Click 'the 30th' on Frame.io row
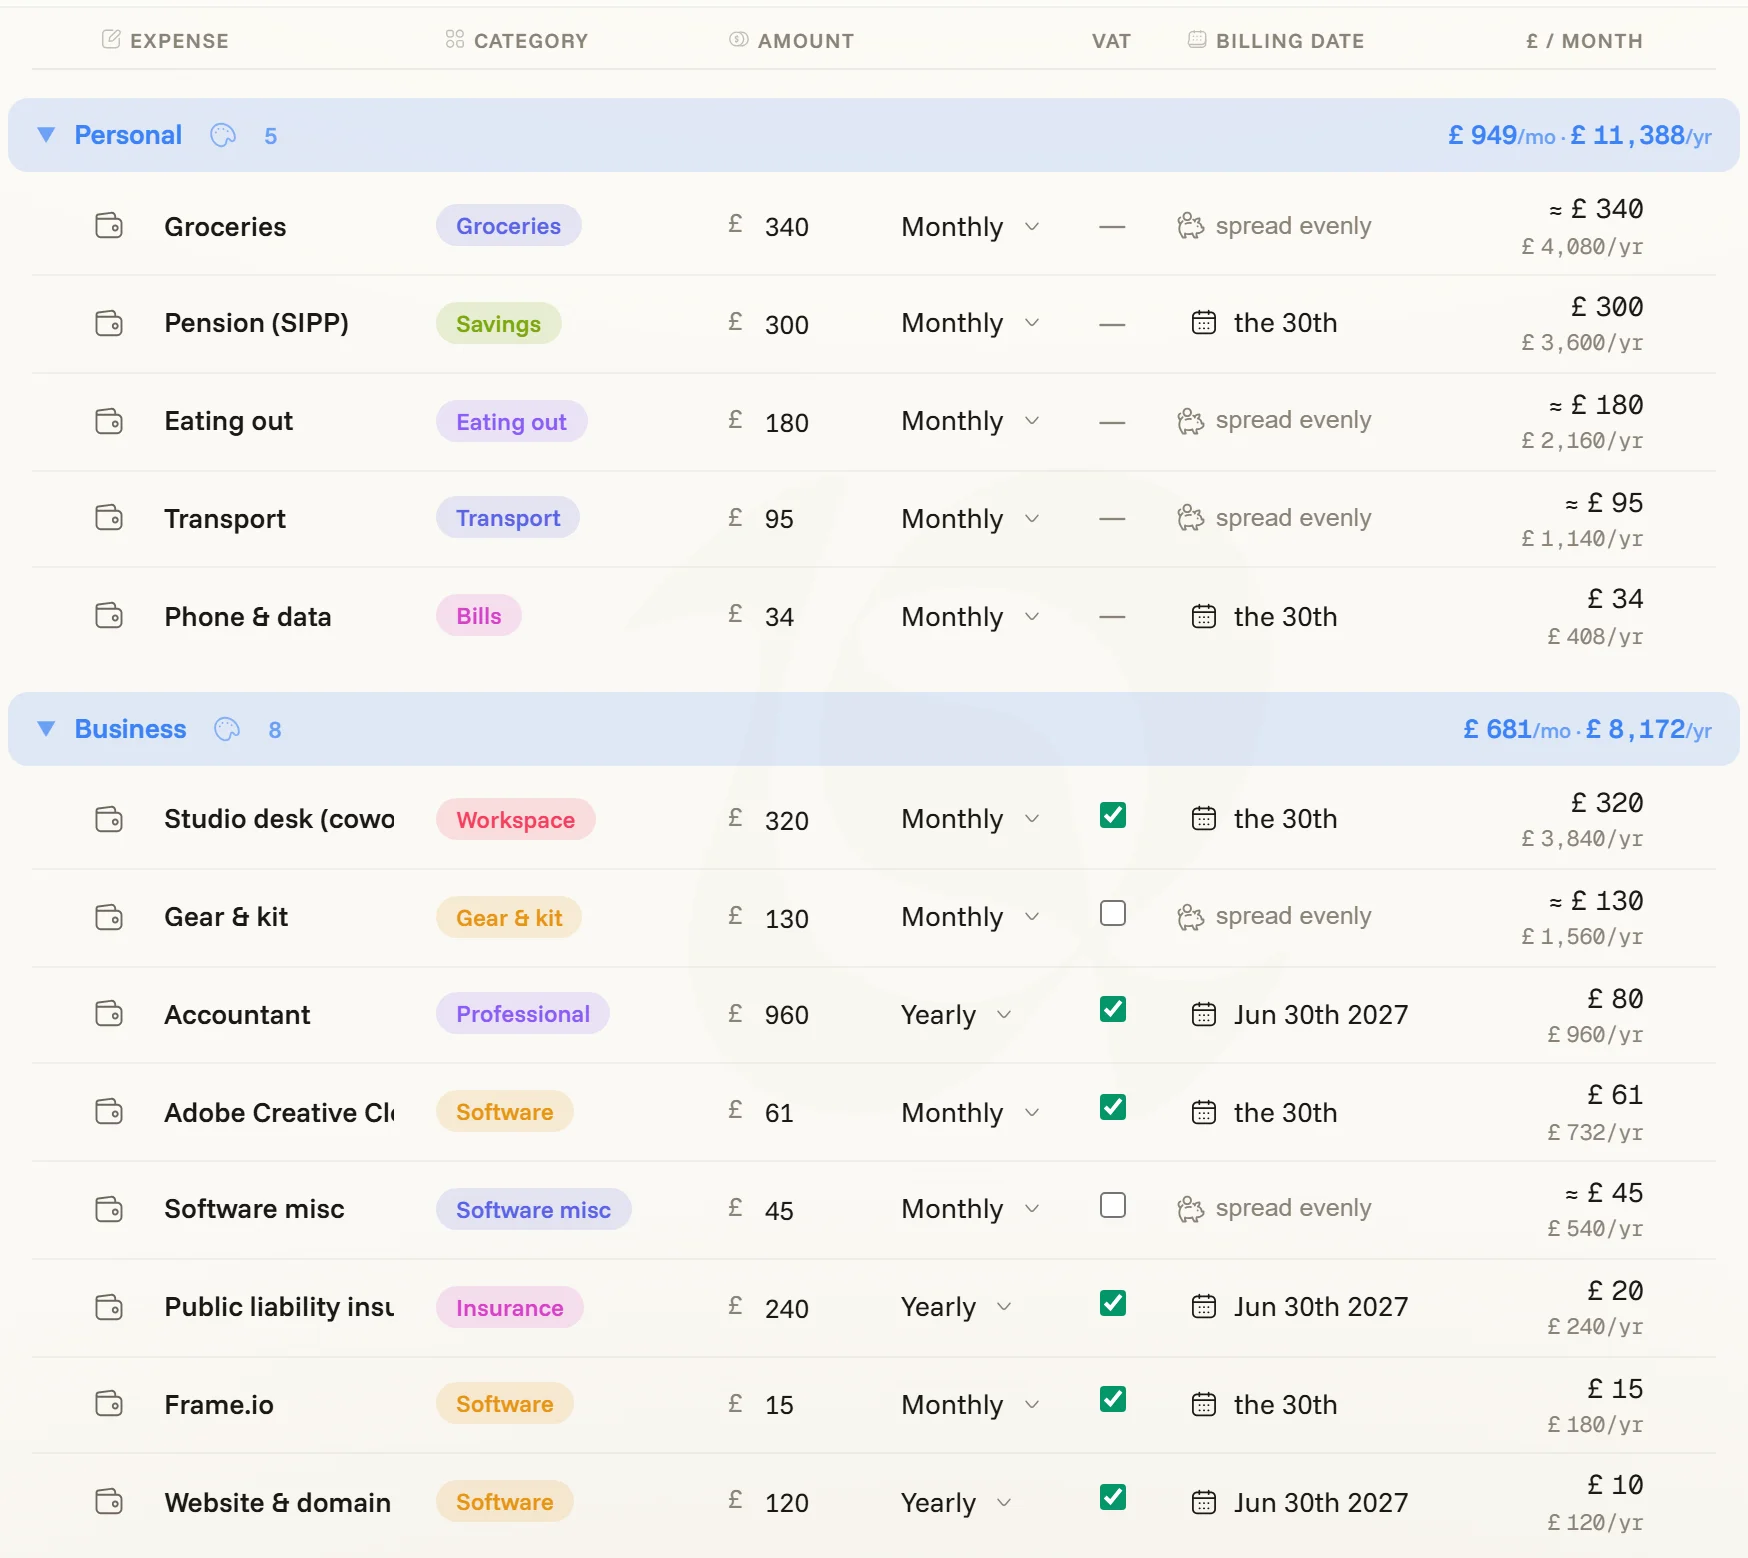 pyautogui.click(x=1285, y=1405)
